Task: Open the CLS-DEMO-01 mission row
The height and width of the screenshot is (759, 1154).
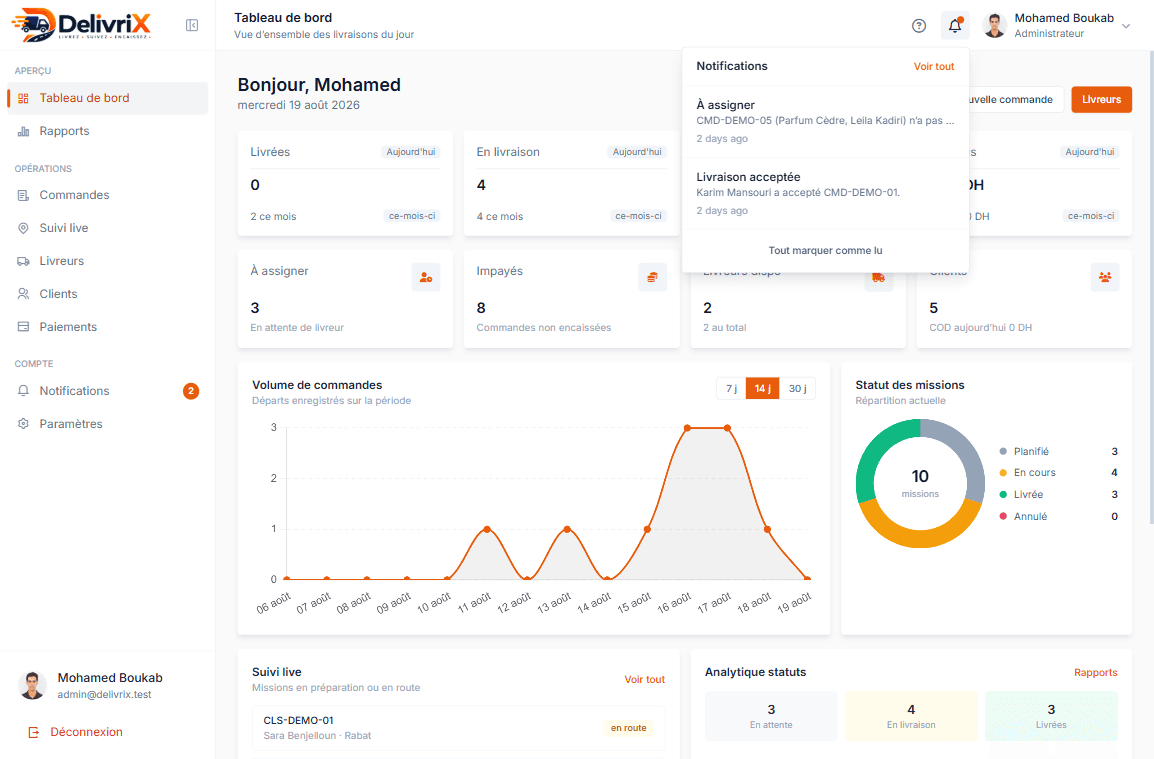Action: [459, 727]
